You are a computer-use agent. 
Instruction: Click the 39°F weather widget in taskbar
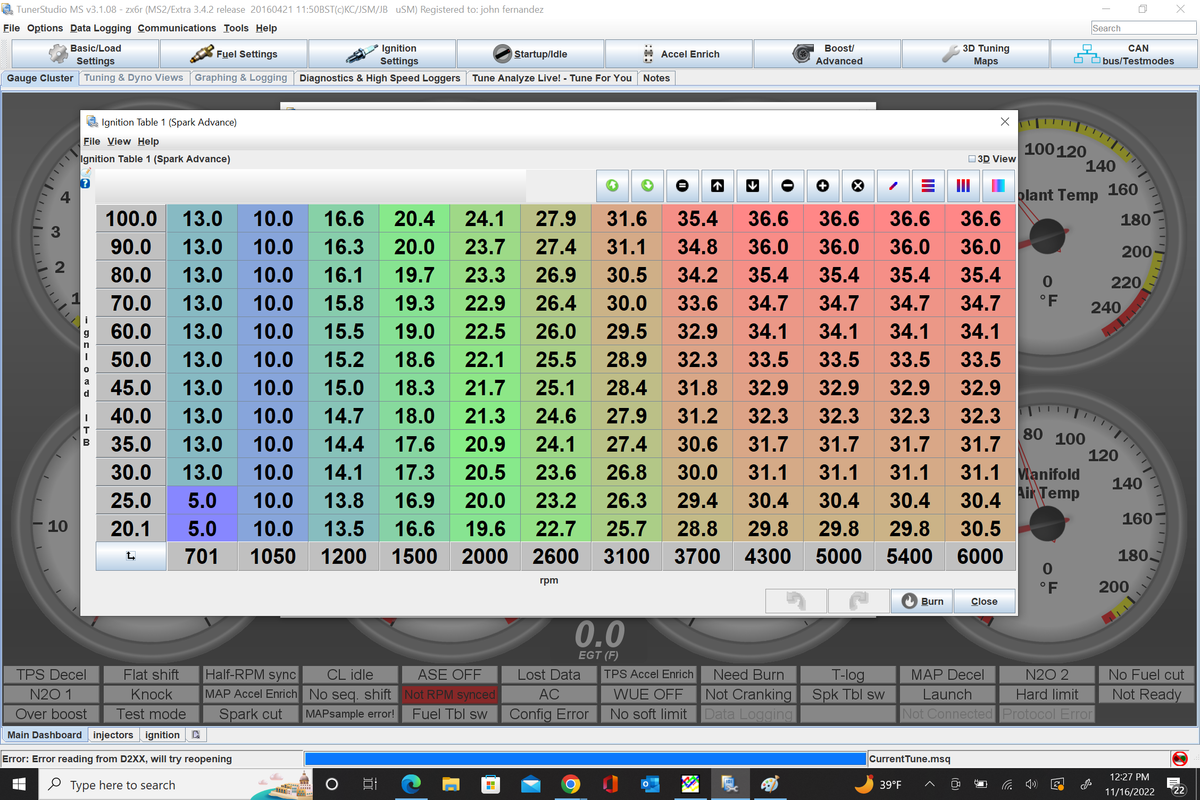(879, 785)
